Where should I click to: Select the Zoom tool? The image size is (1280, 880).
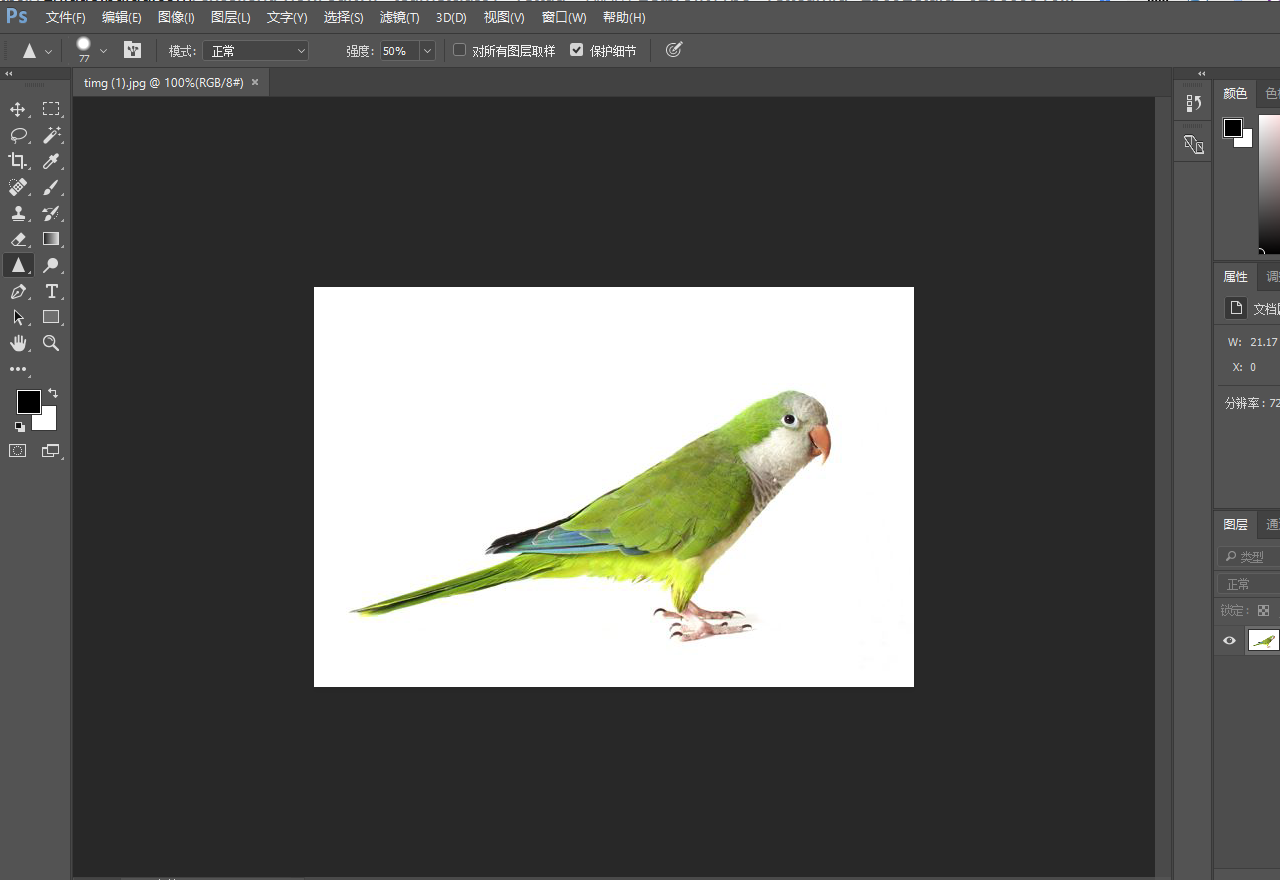point(50,343)
